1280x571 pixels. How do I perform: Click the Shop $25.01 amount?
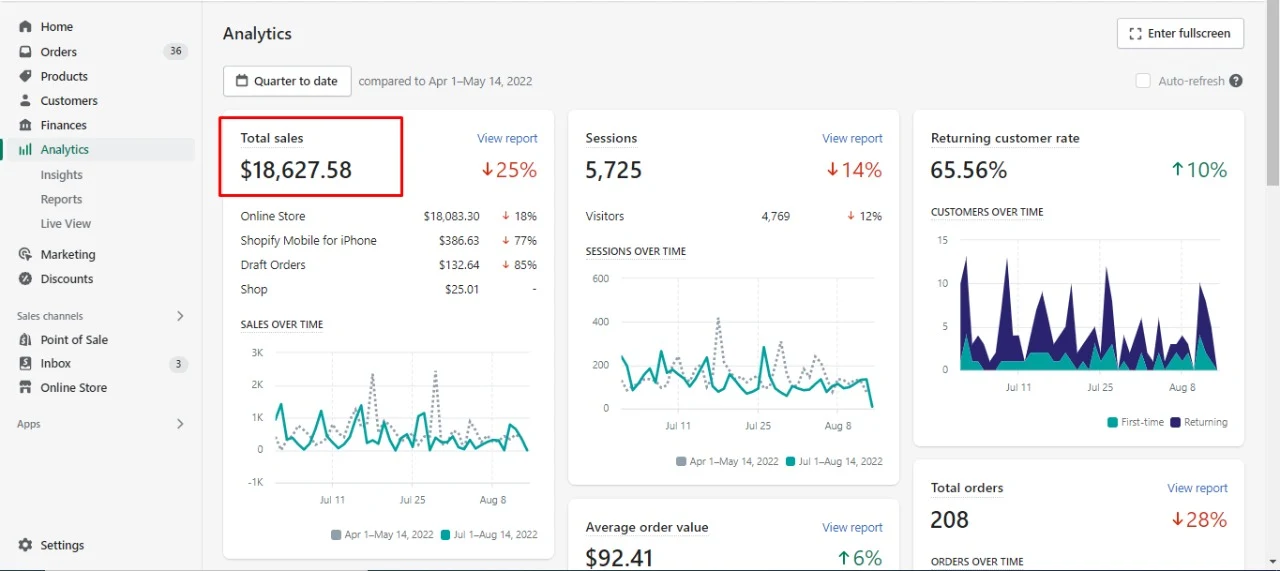pos(462,290)
